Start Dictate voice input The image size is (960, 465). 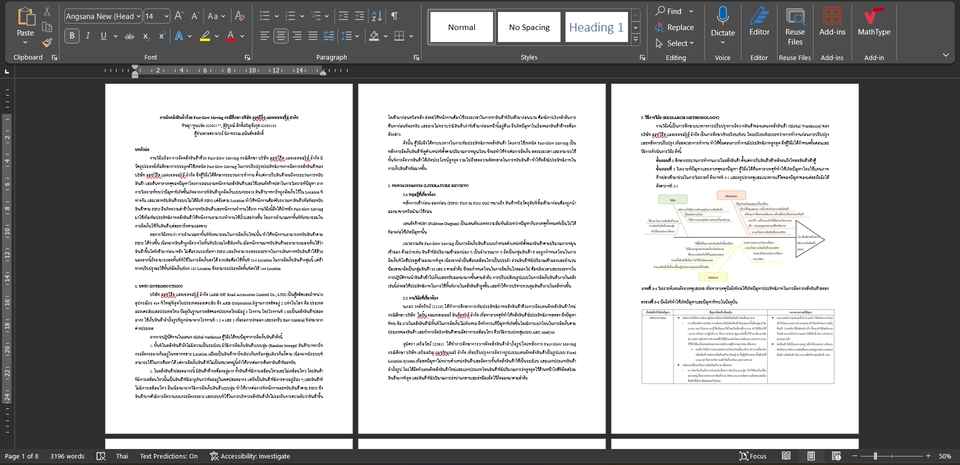coord(722,22)
